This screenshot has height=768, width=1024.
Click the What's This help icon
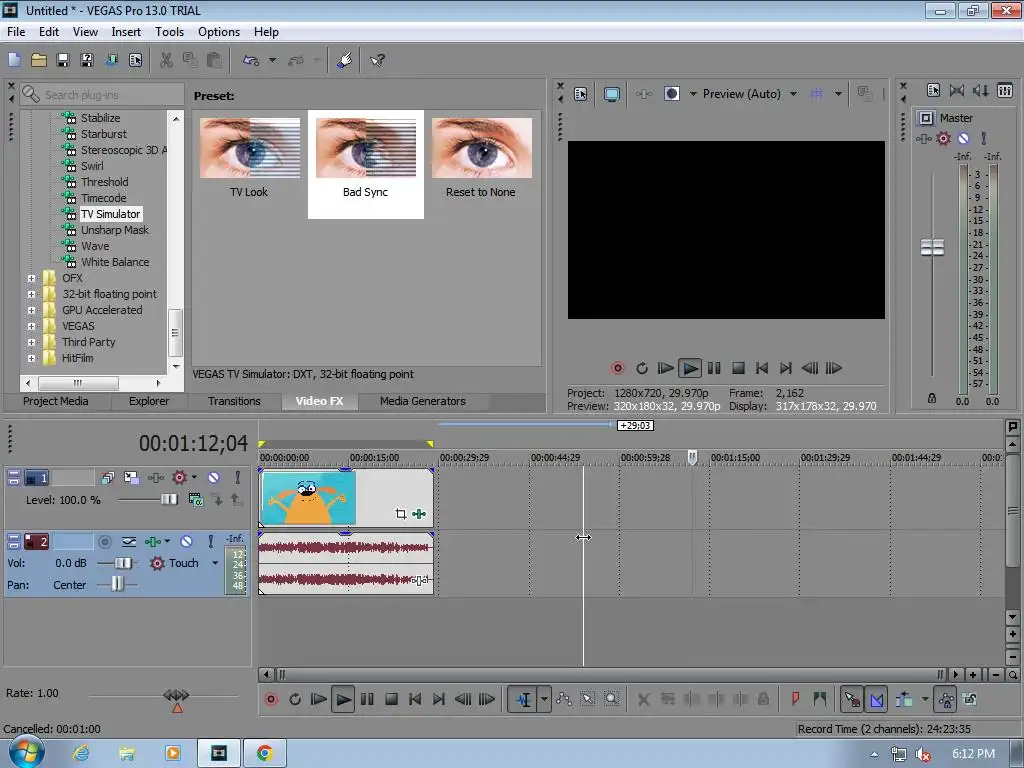[x=377, y=60]
